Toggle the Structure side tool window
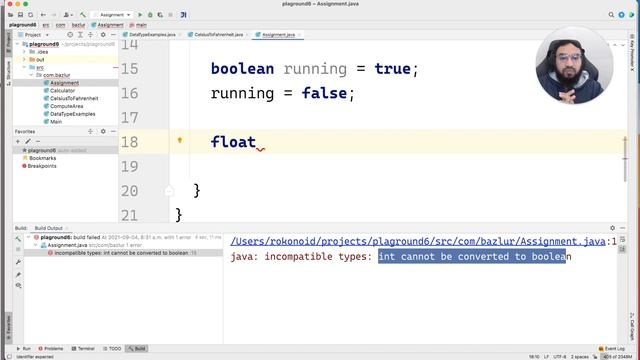640x360 pixels. [9, 73]
